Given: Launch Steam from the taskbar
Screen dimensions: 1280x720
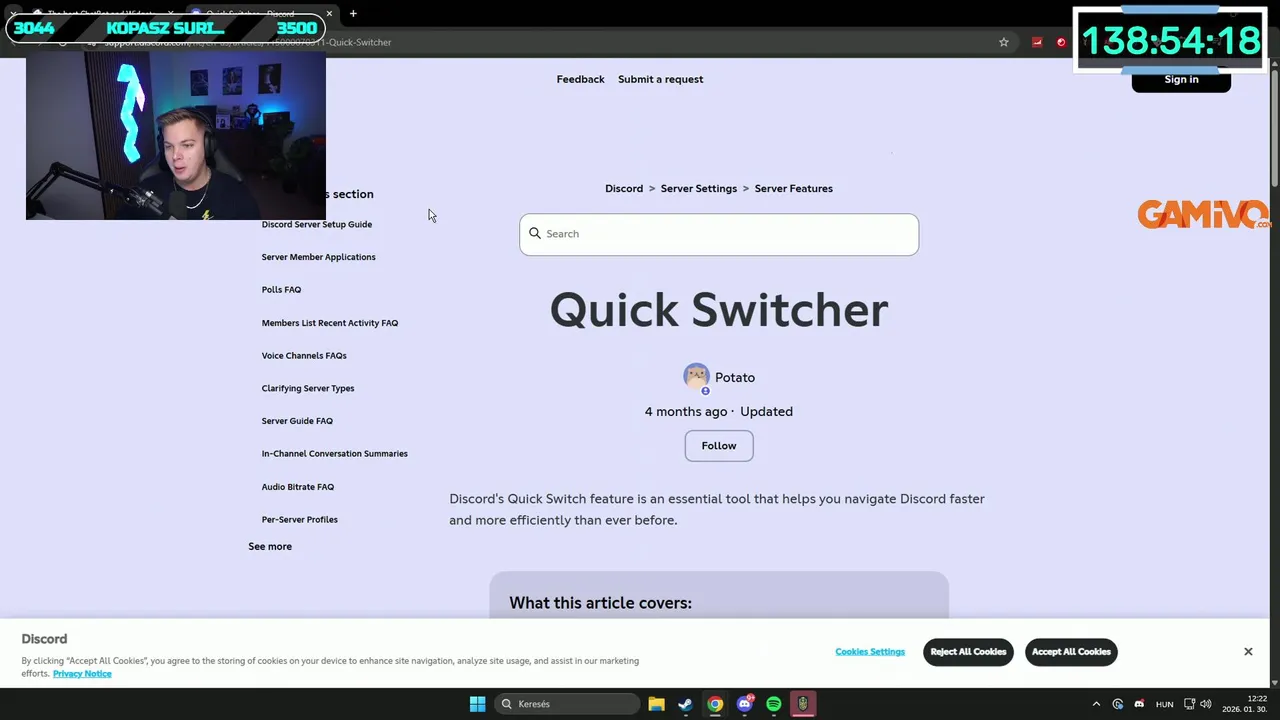Looking at the screenshot, I should (685, 704).
